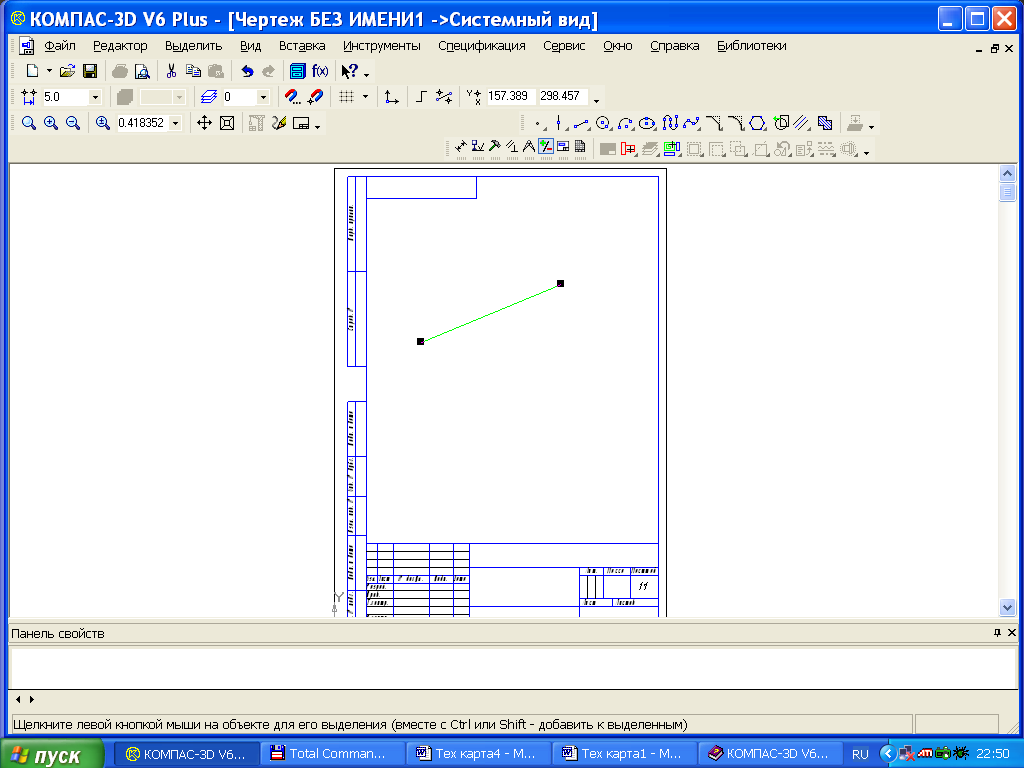Open the Инструменты menu
Screen dimensions: 1024x768
(382, 46)
